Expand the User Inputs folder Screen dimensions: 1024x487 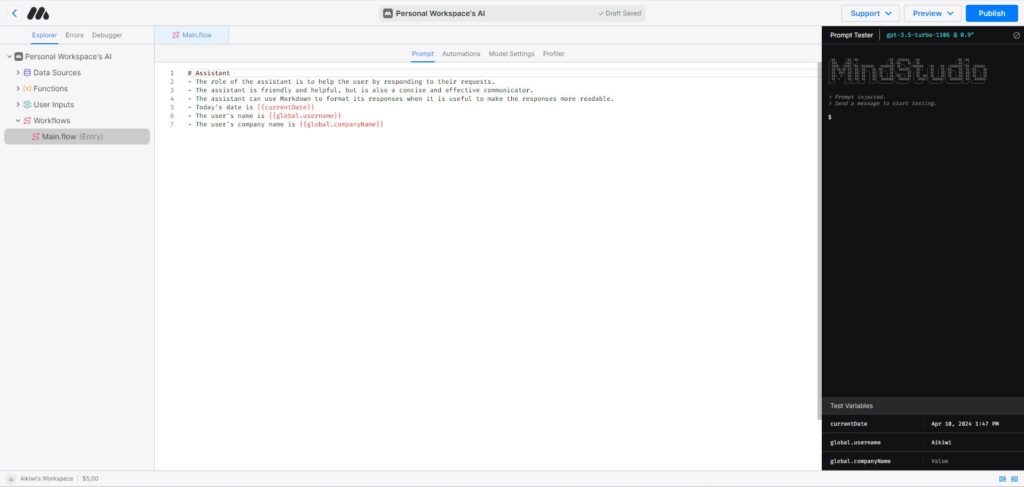pos(18,104)
